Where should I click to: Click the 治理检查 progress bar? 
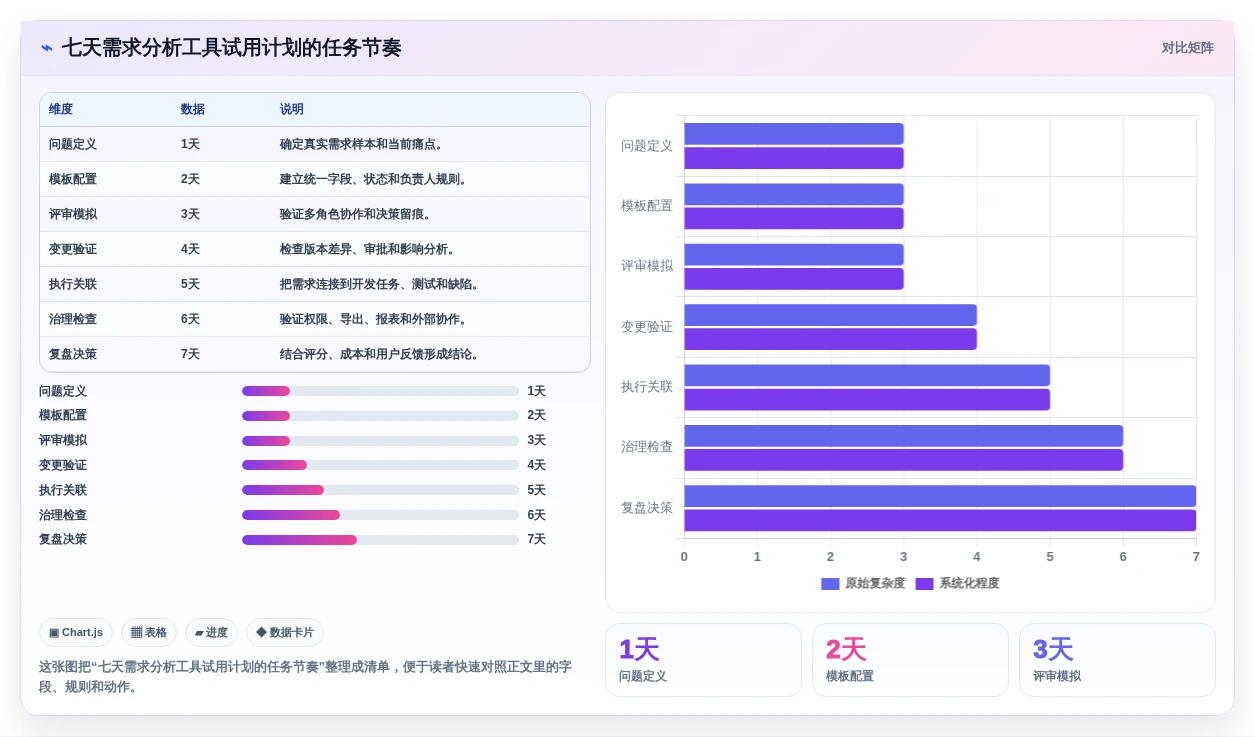380,515
